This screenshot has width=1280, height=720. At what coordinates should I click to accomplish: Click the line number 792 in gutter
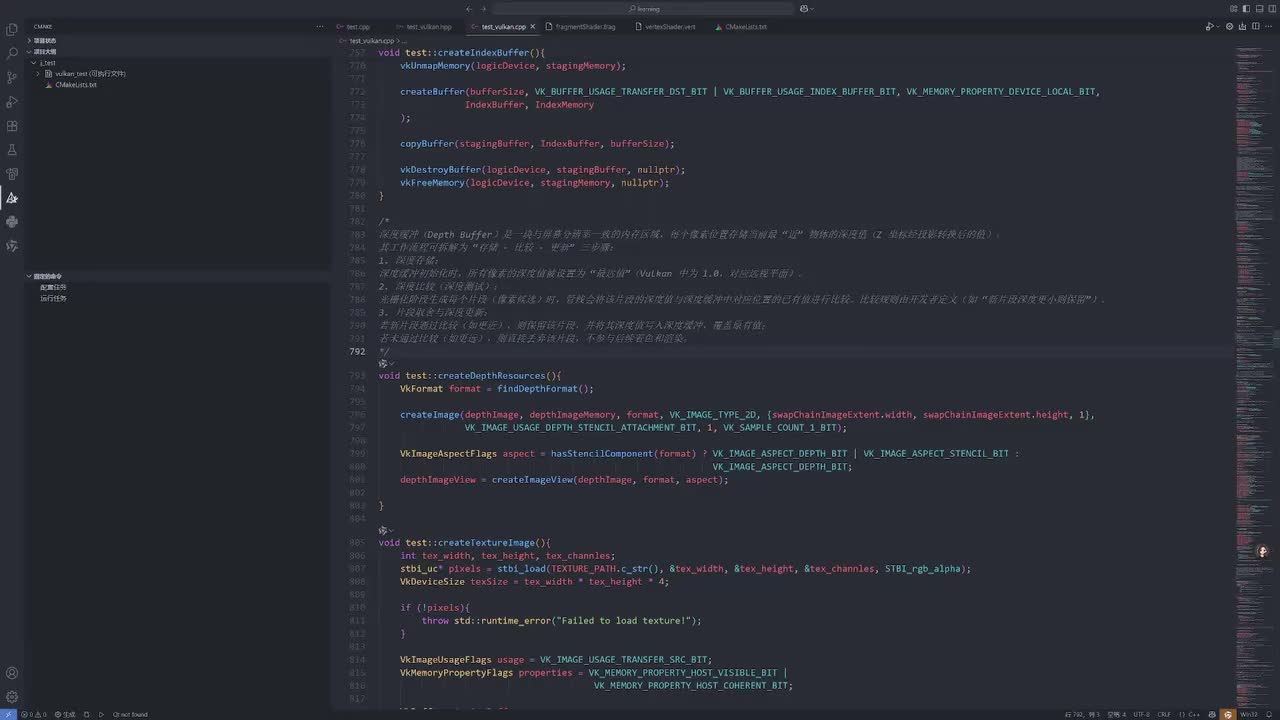tap(357, 351)
